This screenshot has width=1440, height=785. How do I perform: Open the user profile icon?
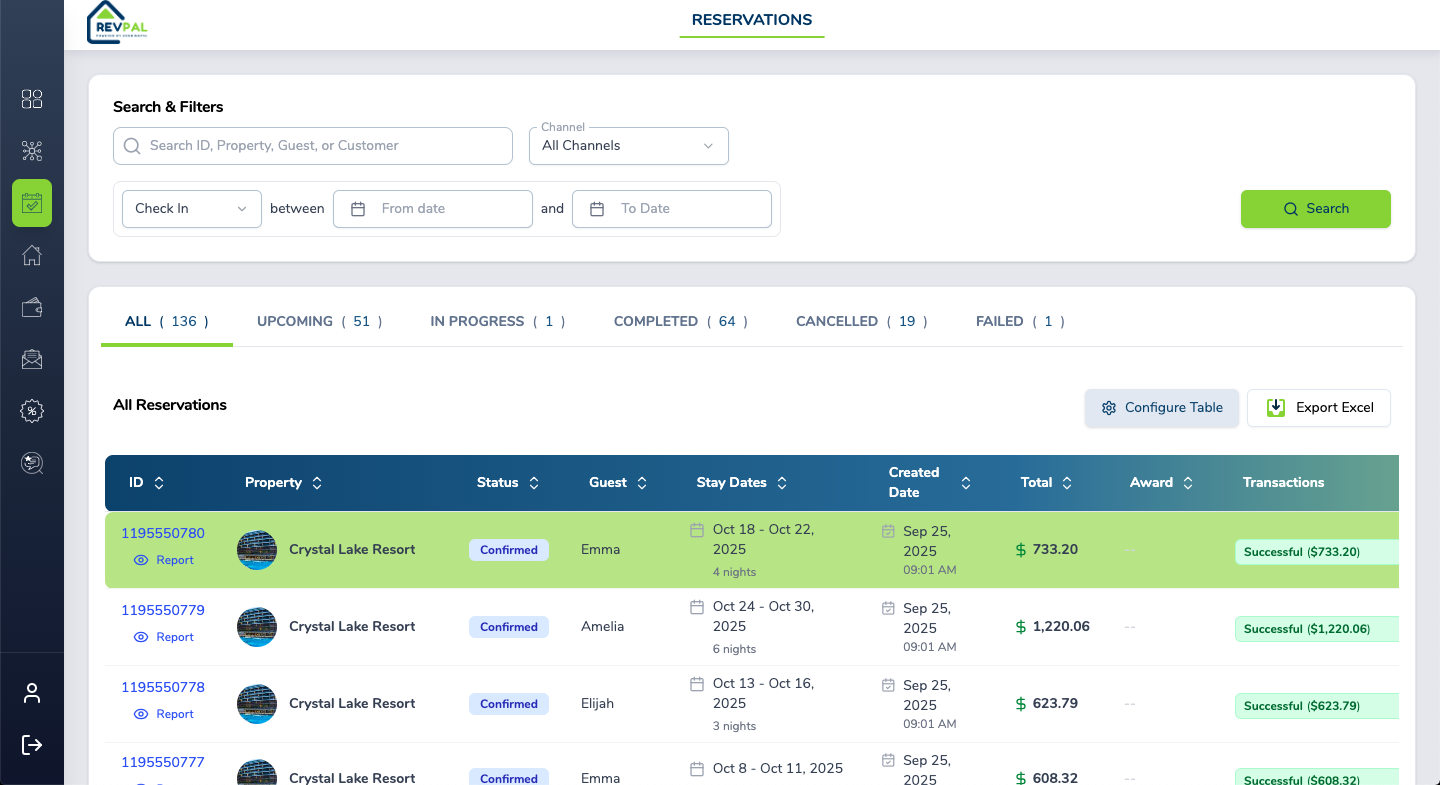click(x=32, y=693)
